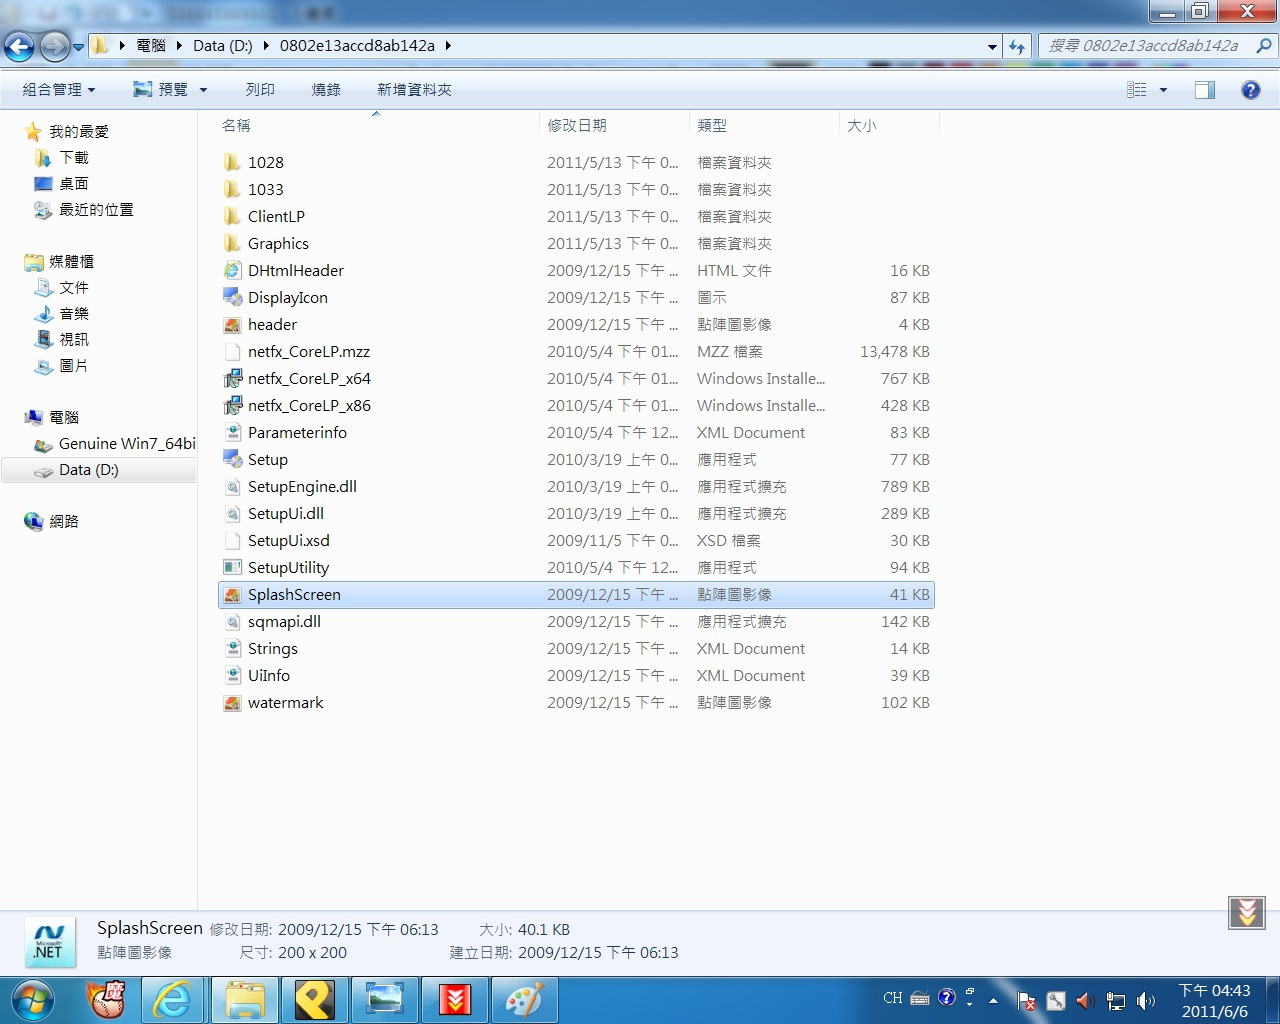Go forward with the Forward arrow button
The image size is (1280, 1024).
pyautogui.click(x=54, y=46)
